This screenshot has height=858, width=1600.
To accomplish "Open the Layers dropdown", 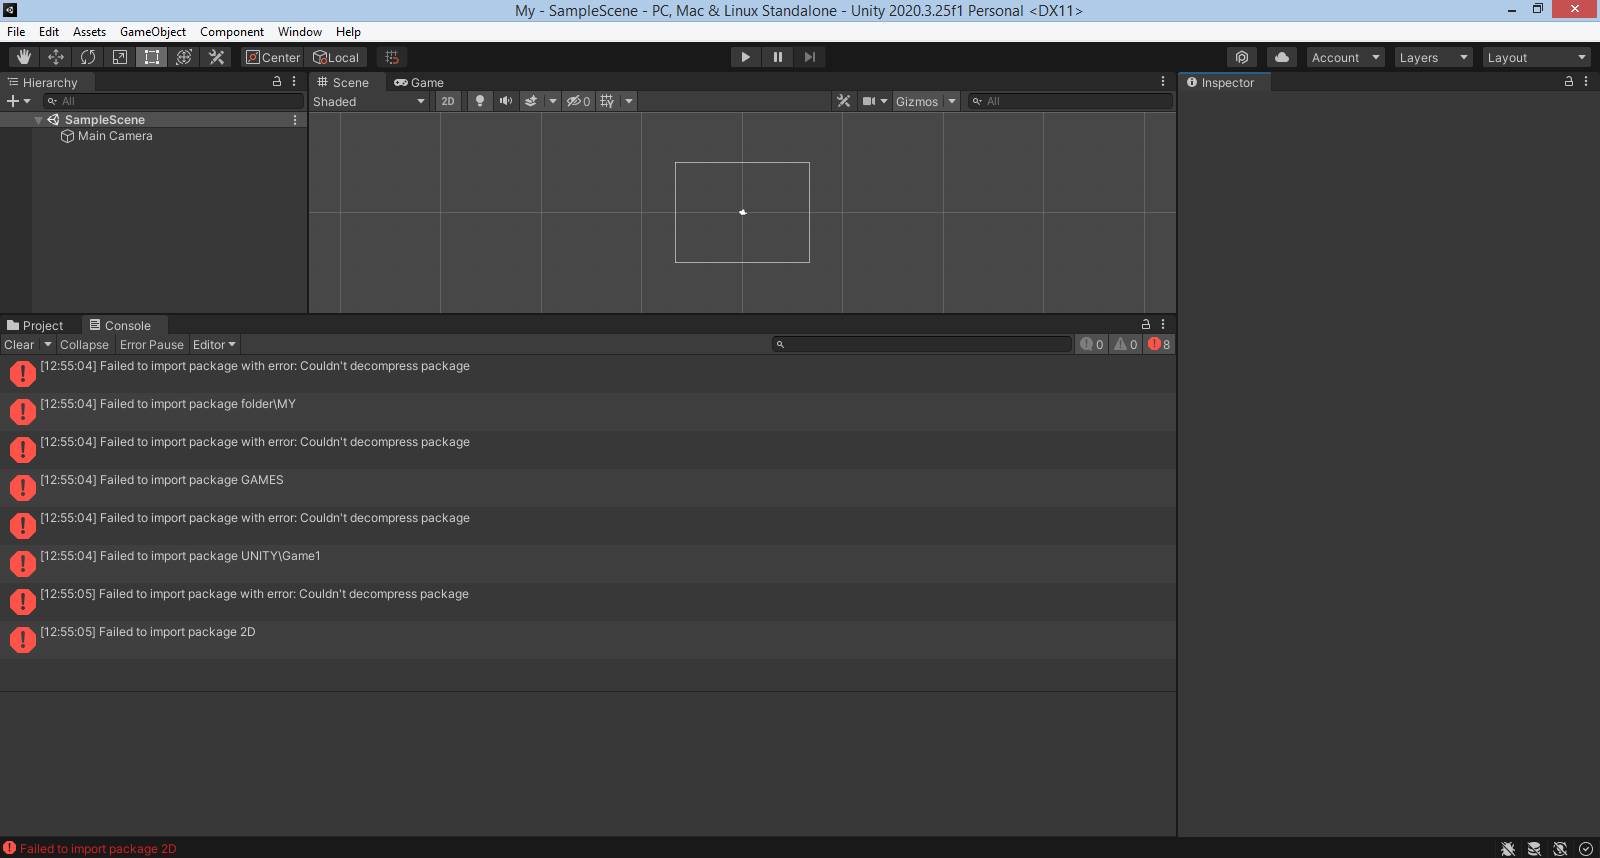I will 1433,57.
